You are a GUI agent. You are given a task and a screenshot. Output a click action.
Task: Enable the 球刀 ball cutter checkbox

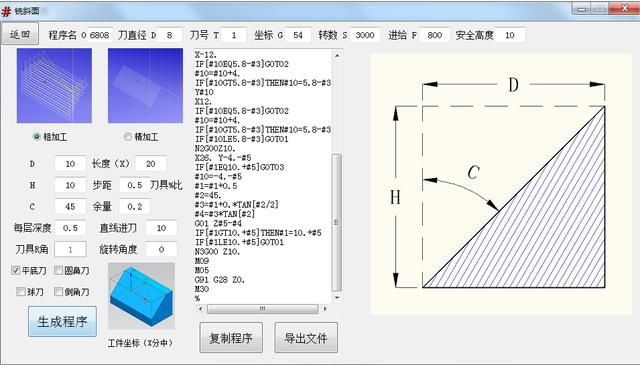point(21,292)
